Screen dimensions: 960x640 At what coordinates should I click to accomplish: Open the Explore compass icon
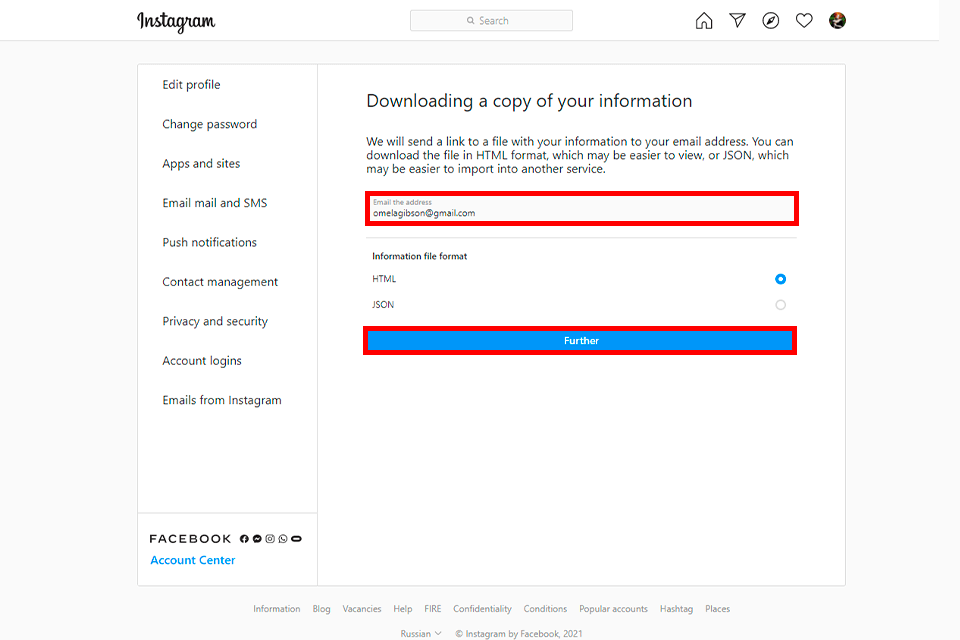coord(771,21)
